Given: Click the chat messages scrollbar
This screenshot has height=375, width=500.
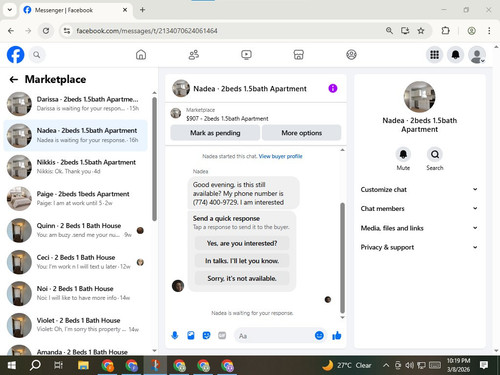Looking at the screenshot, I should coord(342,258).
